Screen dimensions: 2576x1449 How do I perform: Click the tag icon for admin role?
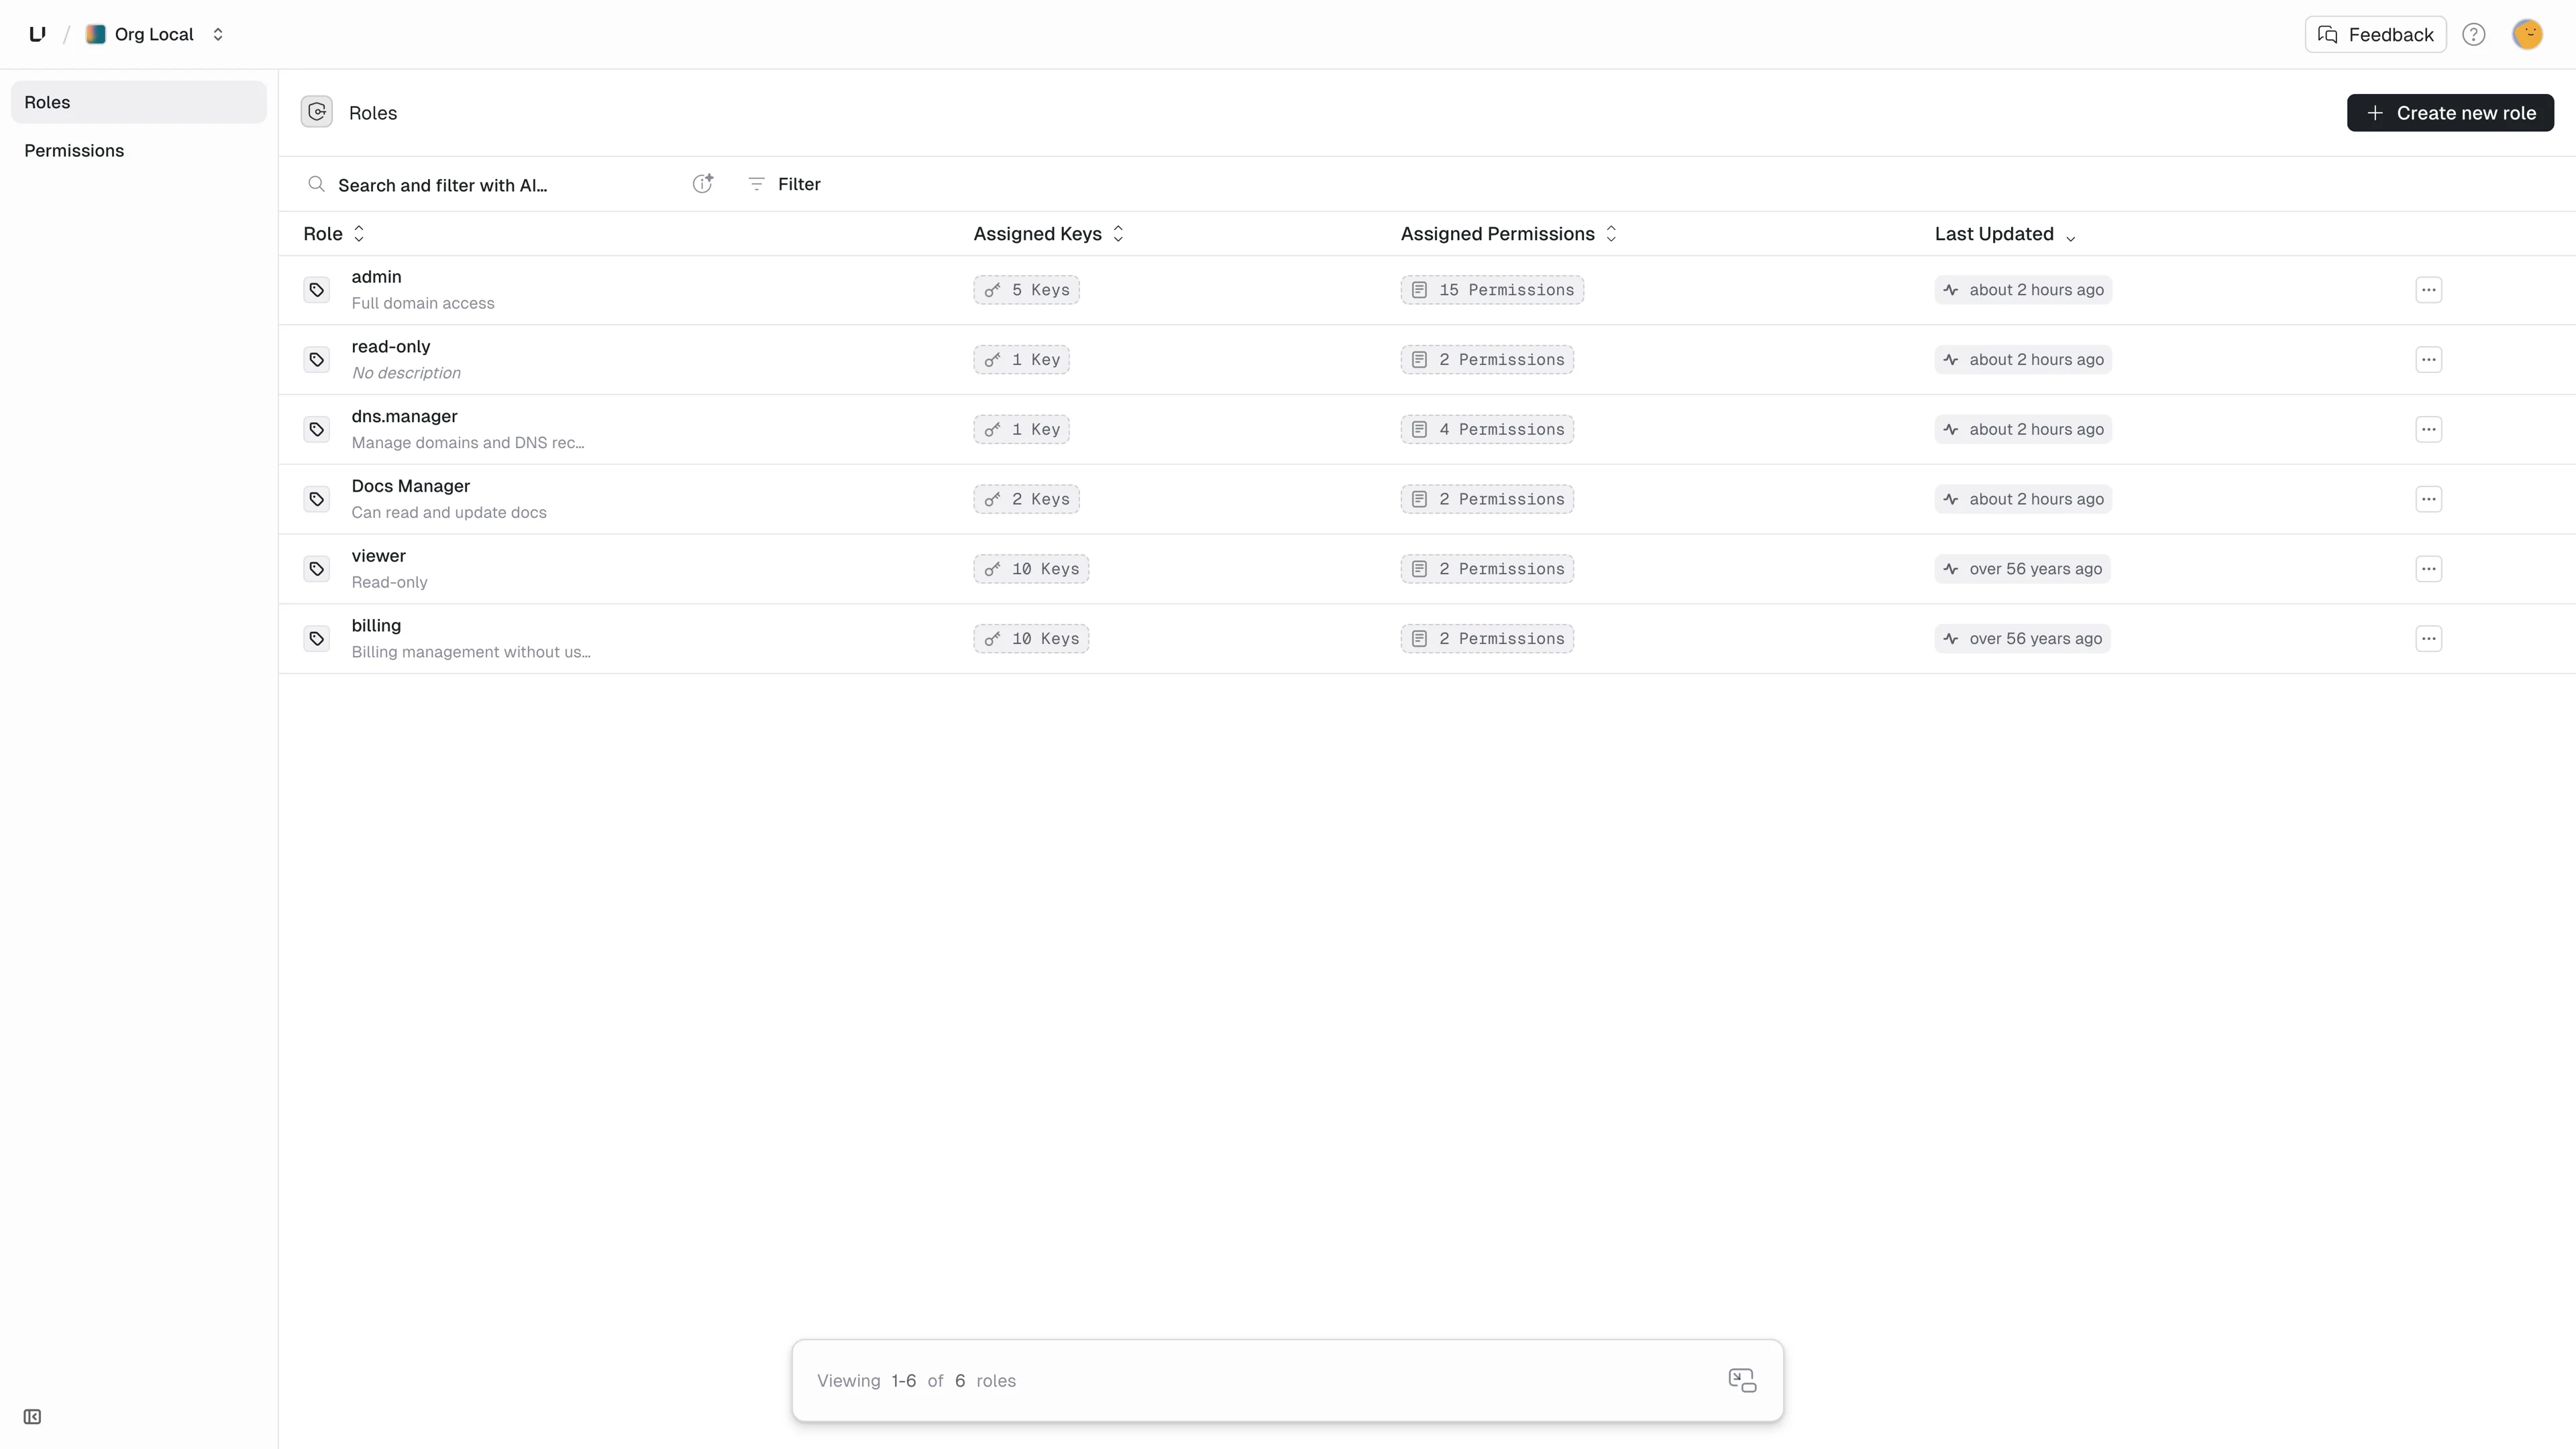click(317, 290)
